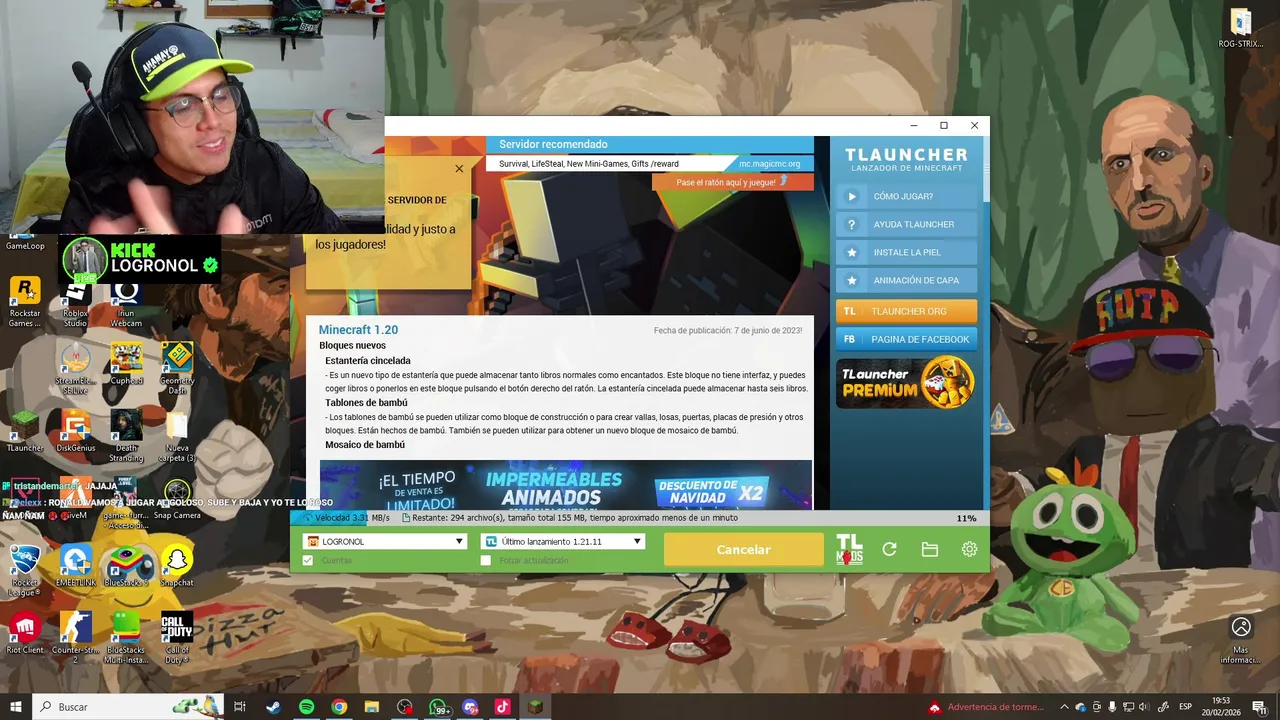Open the volume control in system tray
This screenshot has width=1280, height=720.
point(1144,707)
